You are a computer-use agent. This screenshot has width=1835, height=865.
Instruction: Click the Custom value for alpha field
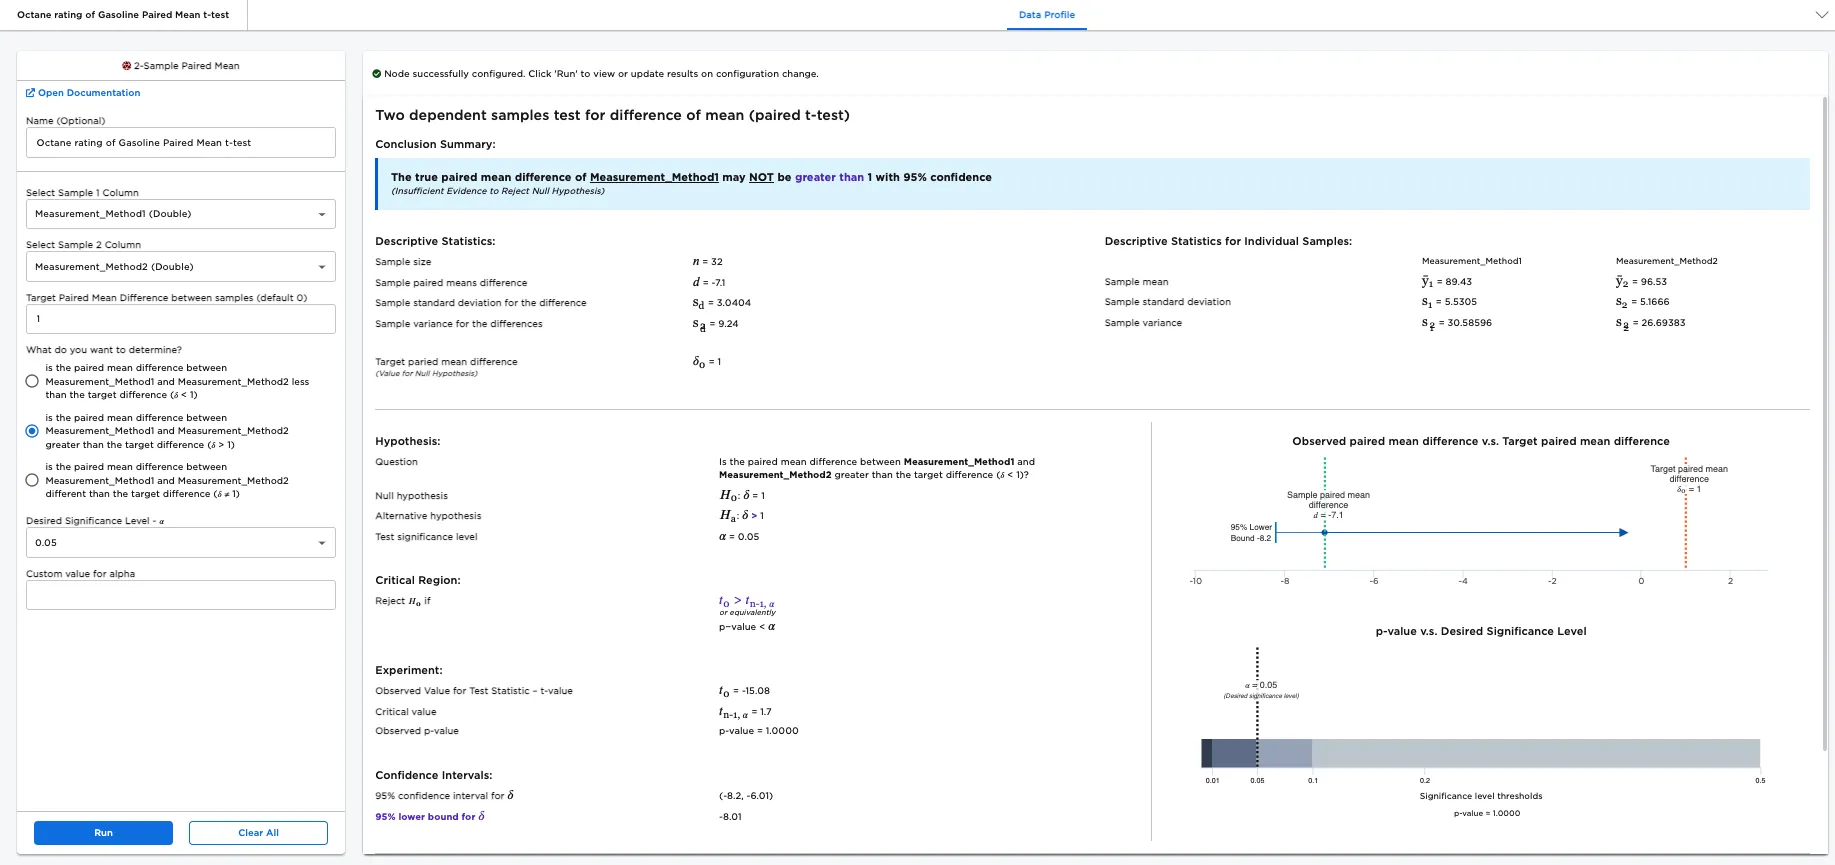click(x=180, y=595)
